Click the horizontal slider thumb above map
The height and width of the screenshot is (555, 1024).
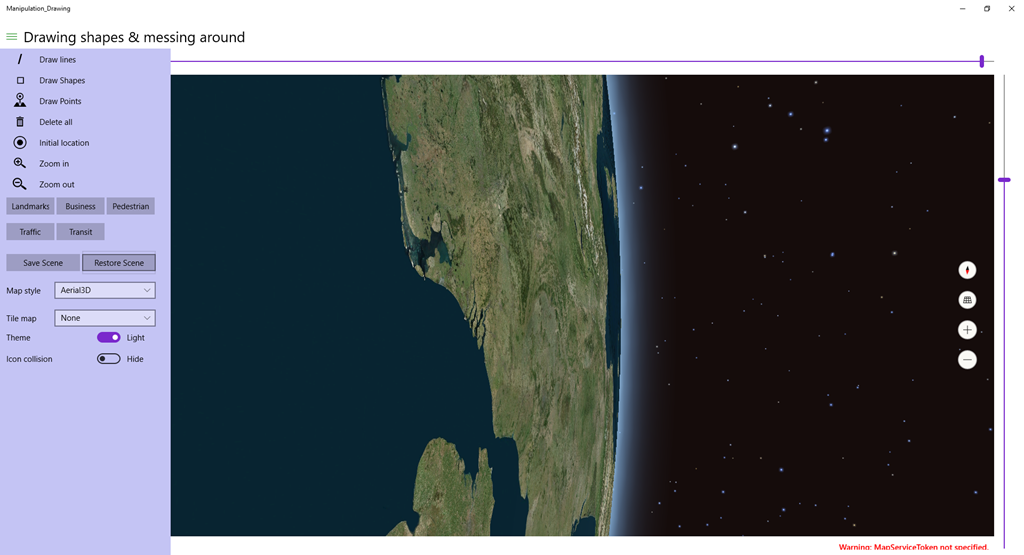982,61
